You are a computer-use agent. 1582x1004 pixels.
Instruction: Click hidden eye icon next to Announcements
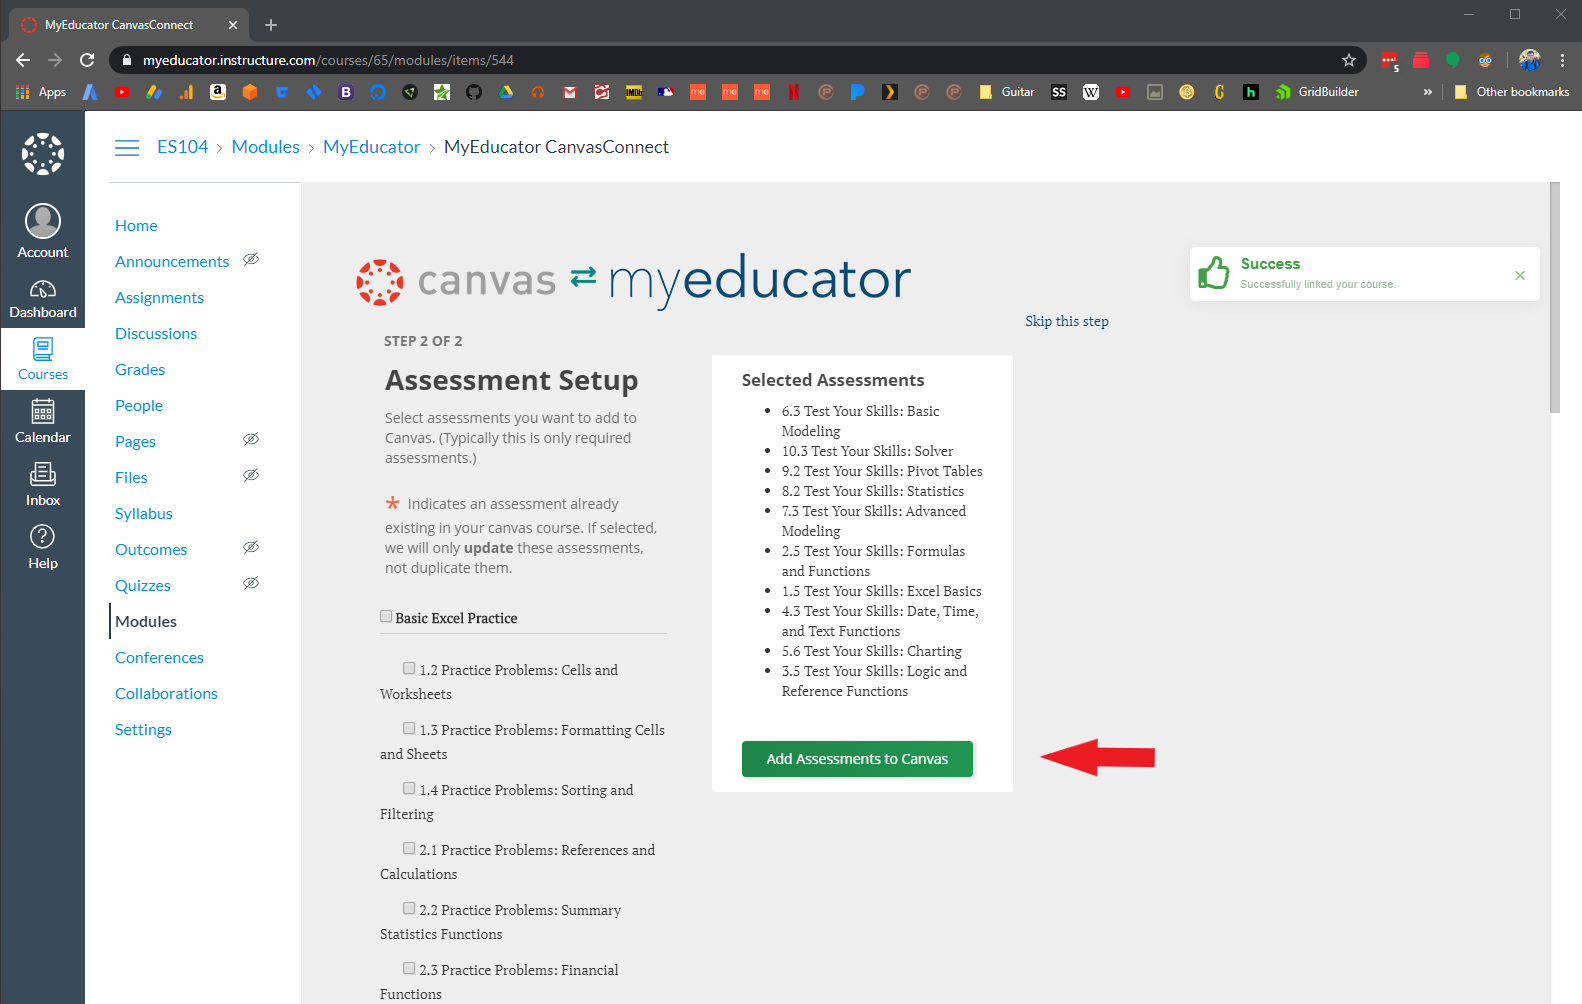tap(251, 260)
